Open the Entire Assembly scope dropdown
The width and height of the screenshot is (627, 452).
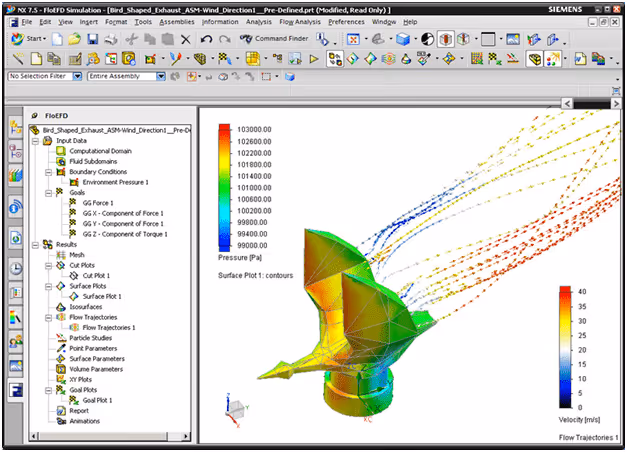click(160, 76)
